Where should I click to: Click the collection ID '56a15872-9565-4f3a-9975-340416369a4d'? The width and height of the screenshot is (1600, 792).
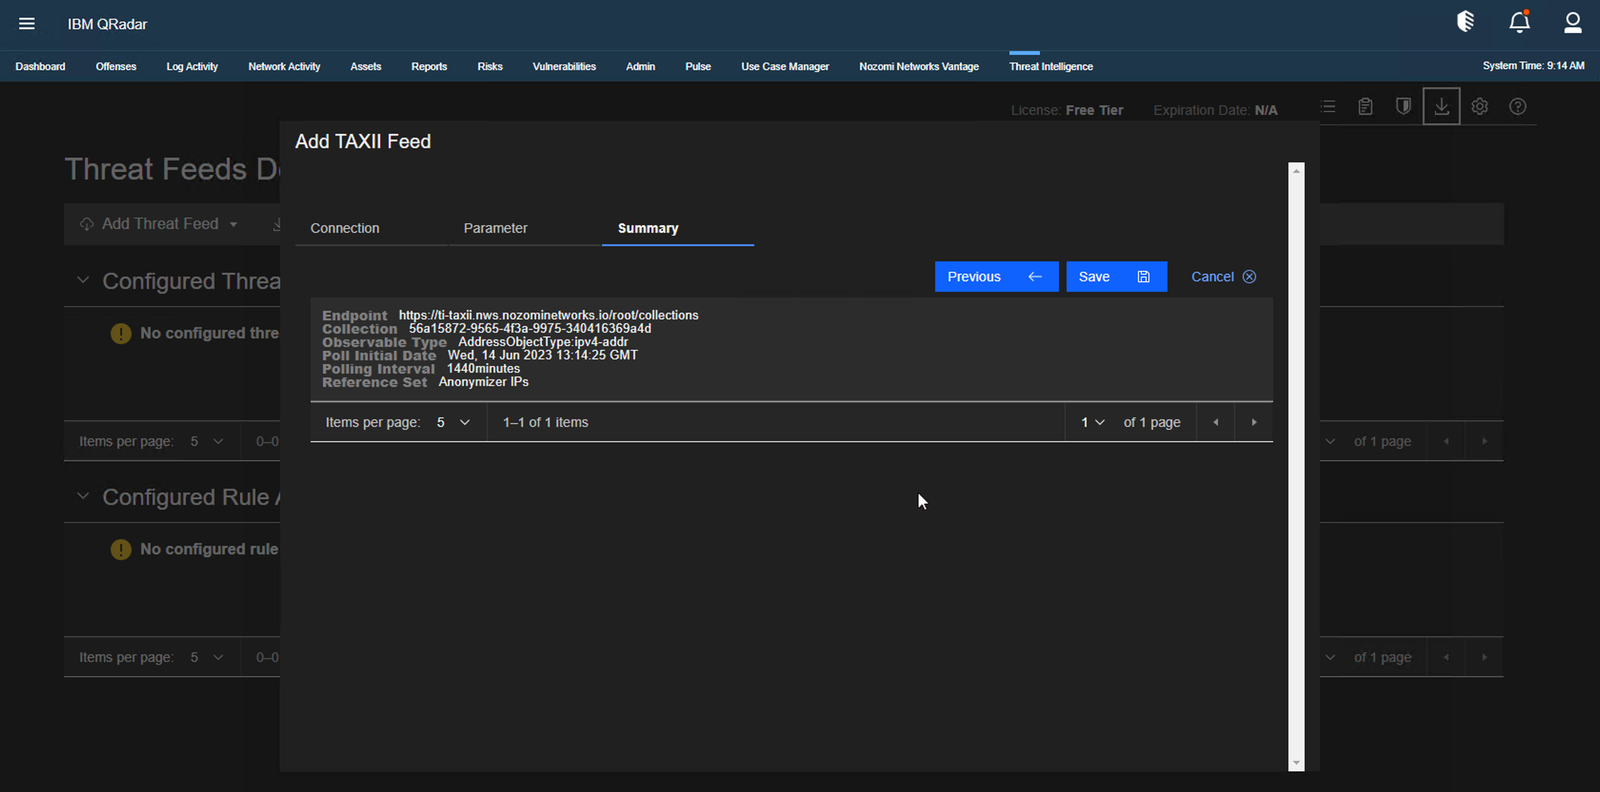(530, 328)
